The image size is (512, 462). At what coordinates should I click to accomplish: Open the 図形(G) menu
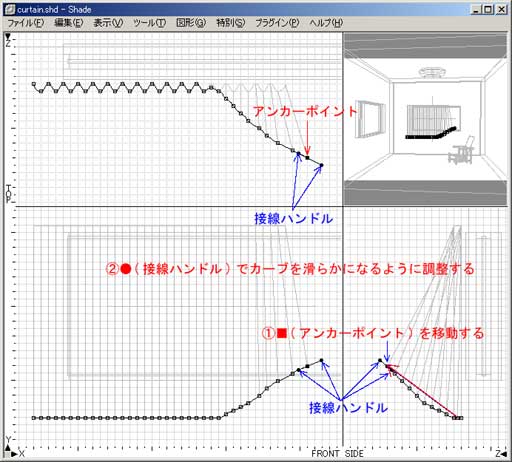pyautogui.click(x=191, y=23)
